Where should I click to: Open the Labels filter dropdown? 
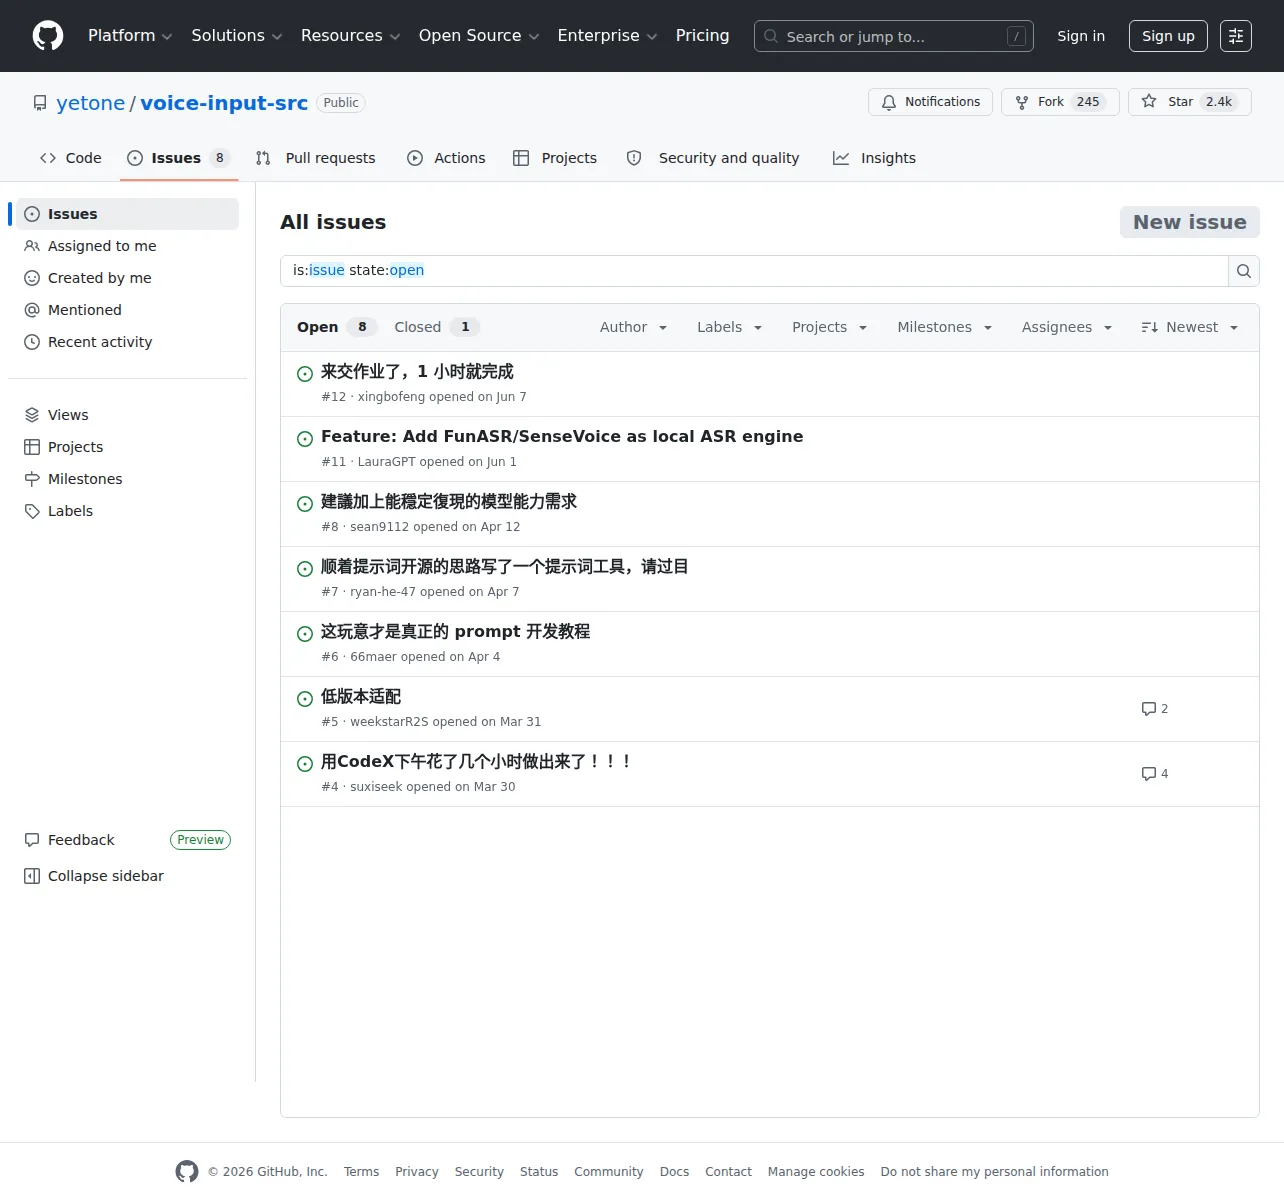click(x=730, y=327)
